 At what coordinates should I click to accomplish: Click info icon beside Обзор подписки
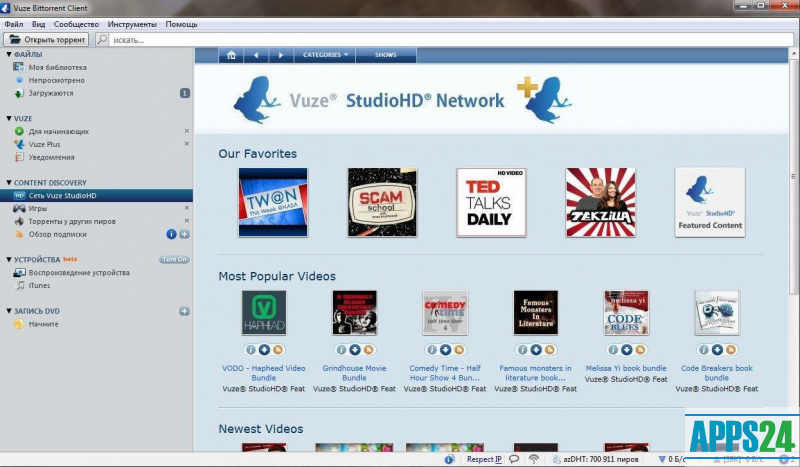pos(171,234)
